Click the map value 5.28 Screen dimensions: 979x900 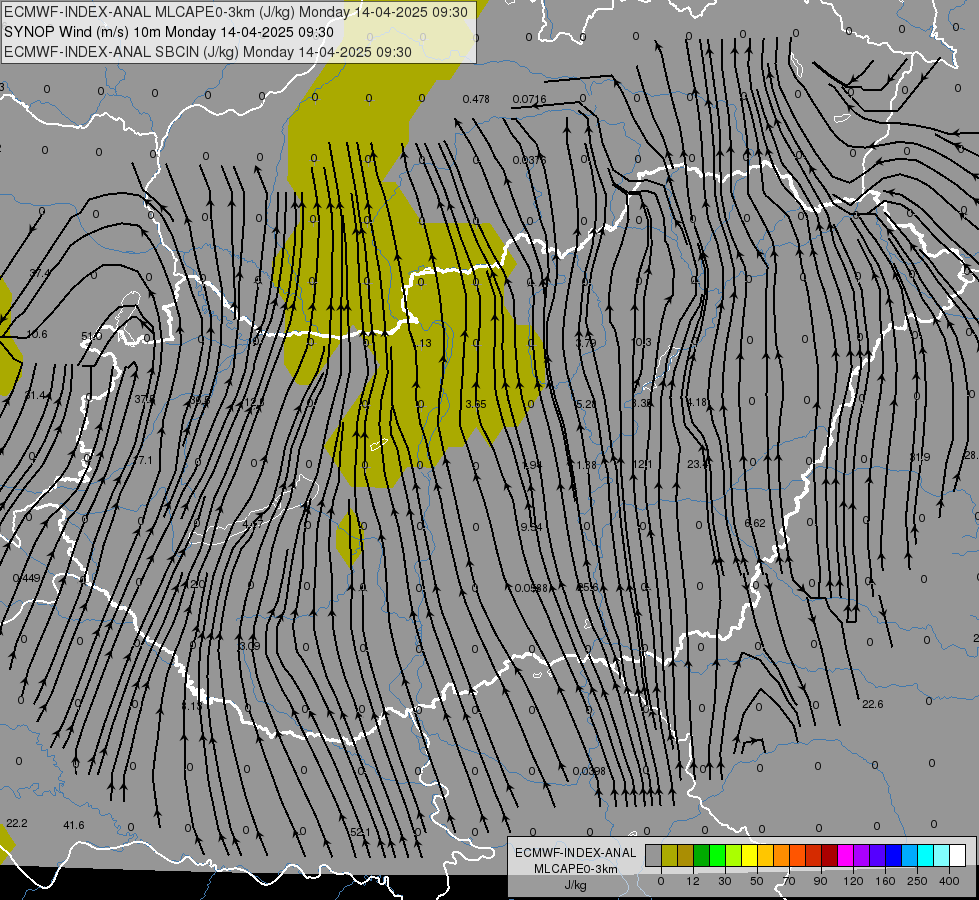pos(586,404)
